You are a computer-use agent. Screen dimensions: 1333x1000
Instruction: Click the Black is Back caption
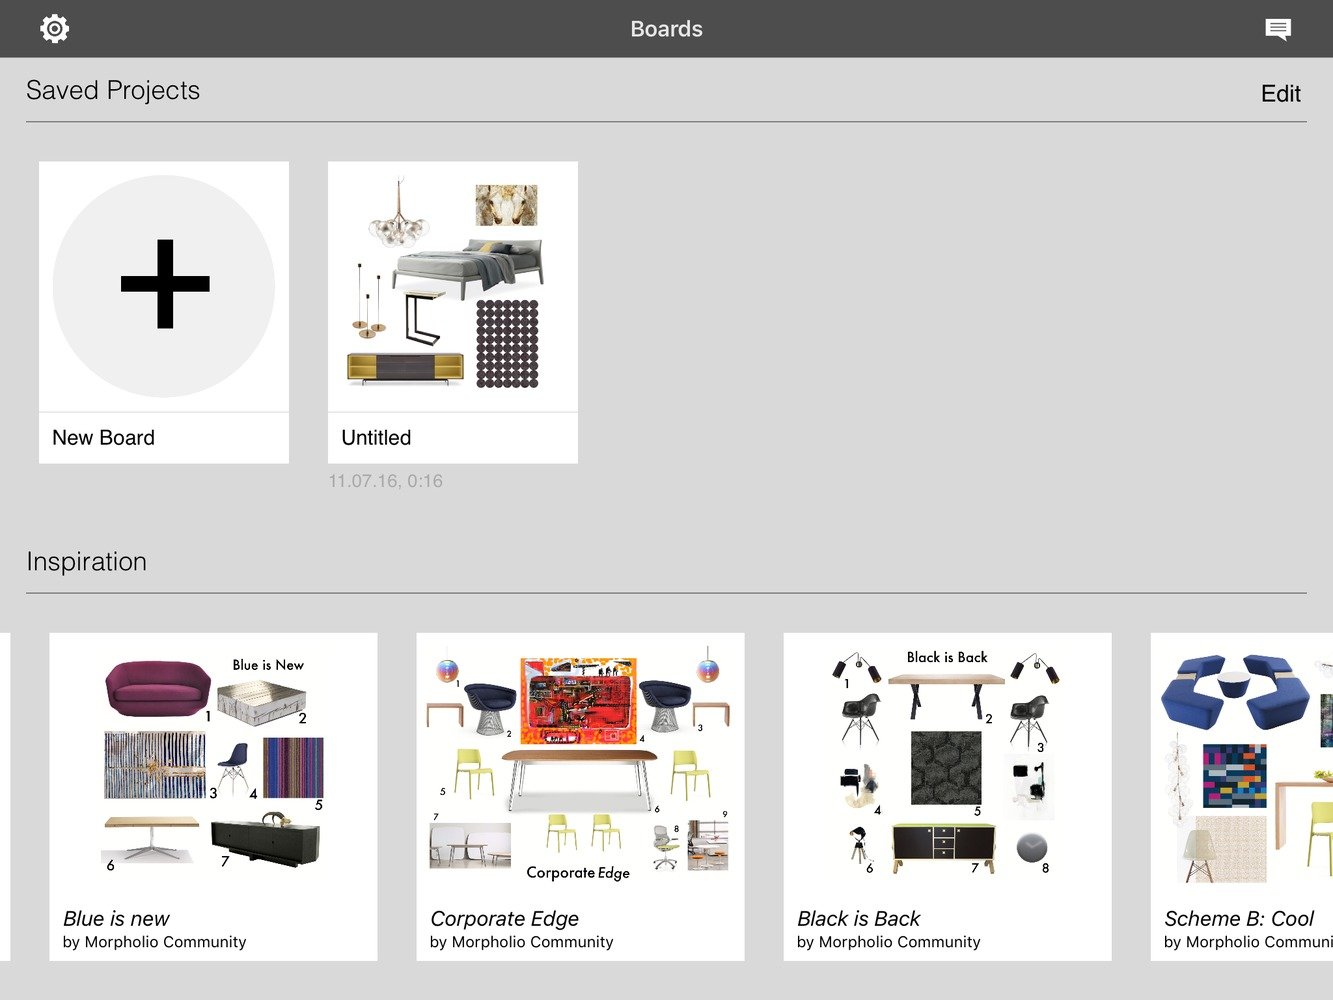point(858,918)
